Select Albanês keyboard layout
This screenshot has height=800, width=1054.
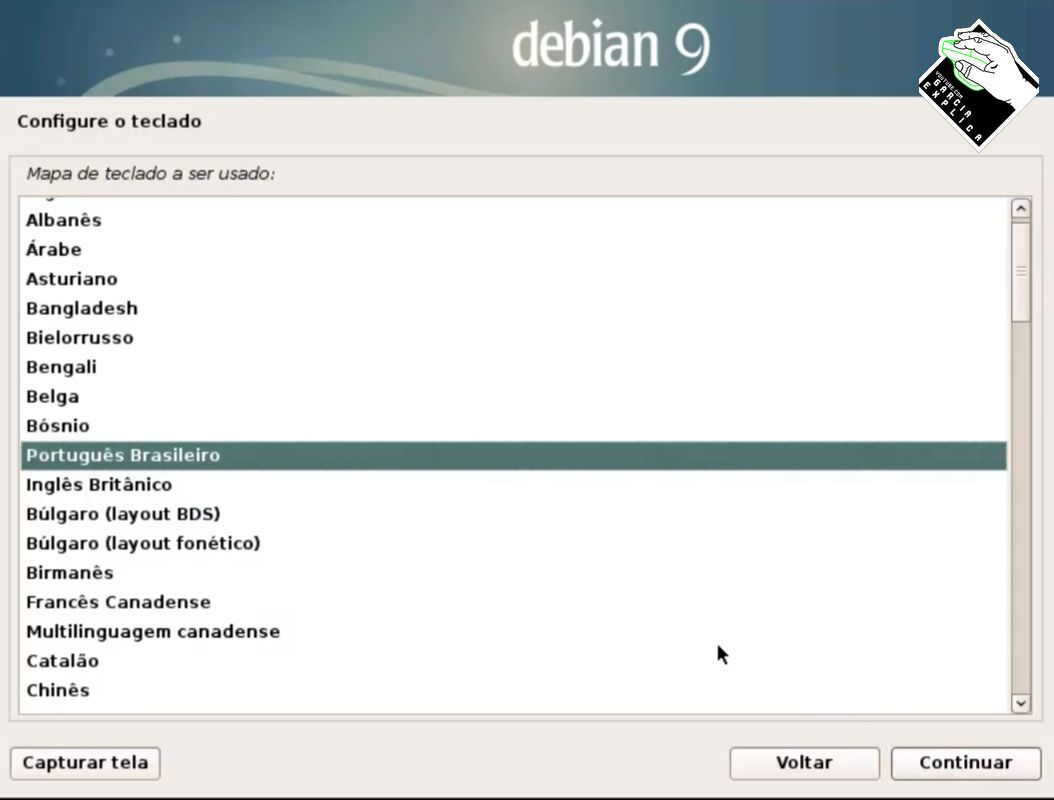click(x=514, y=221)
